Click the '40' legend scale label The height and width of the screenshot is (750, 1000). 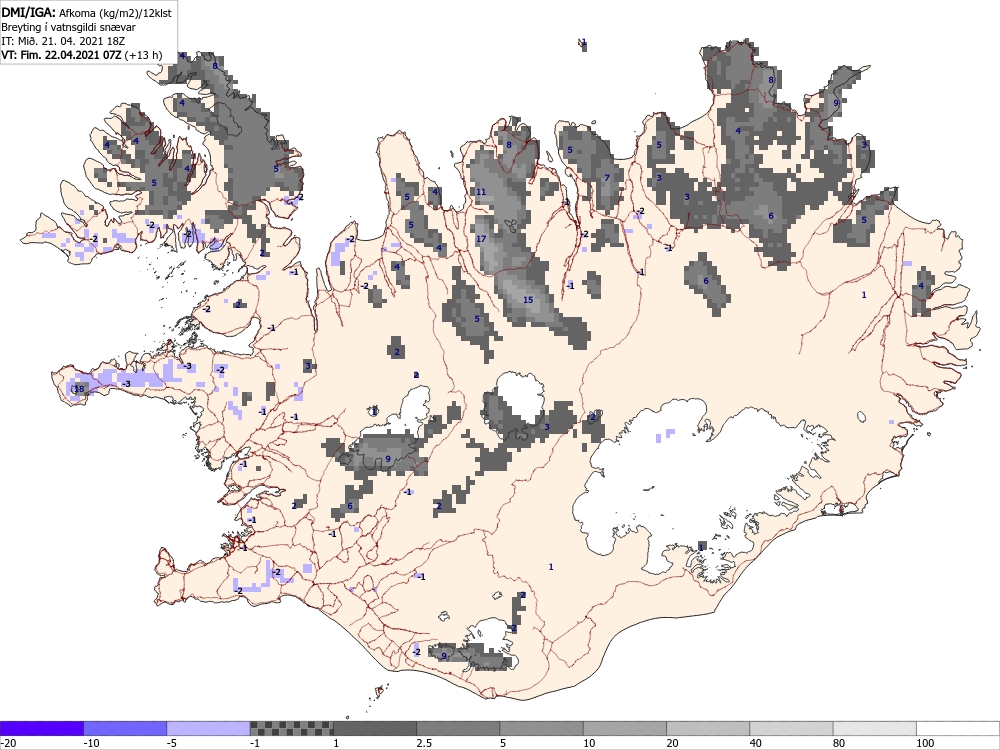tap(756, 743)
